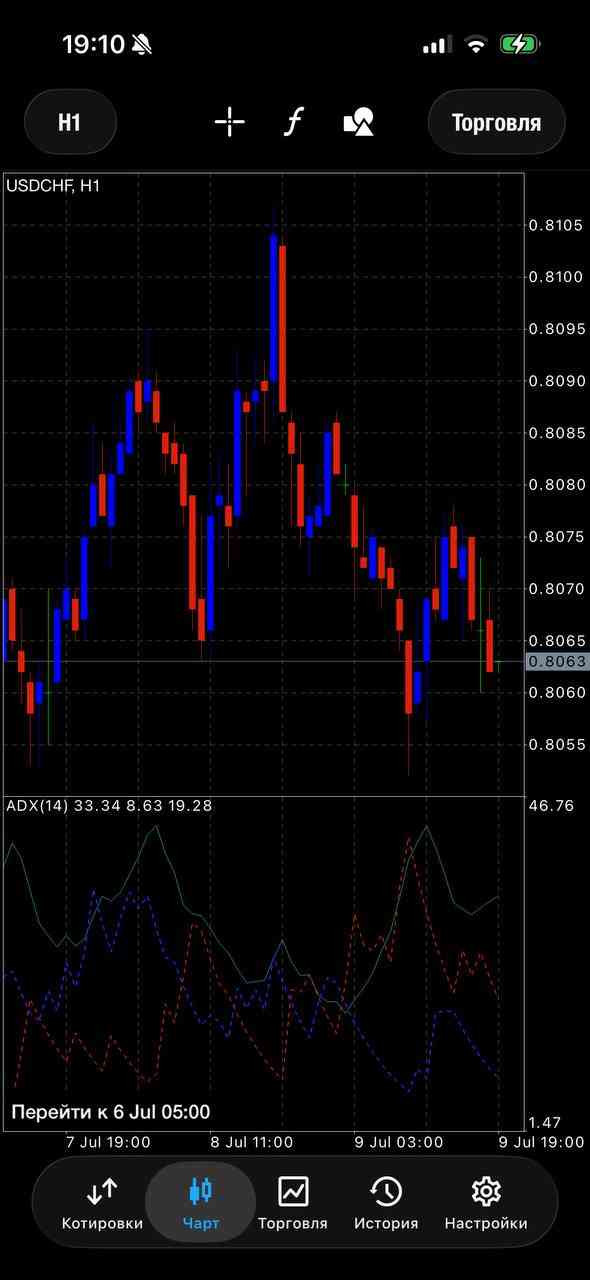
Task: Activate the crosshair tool
Action: 230,123
